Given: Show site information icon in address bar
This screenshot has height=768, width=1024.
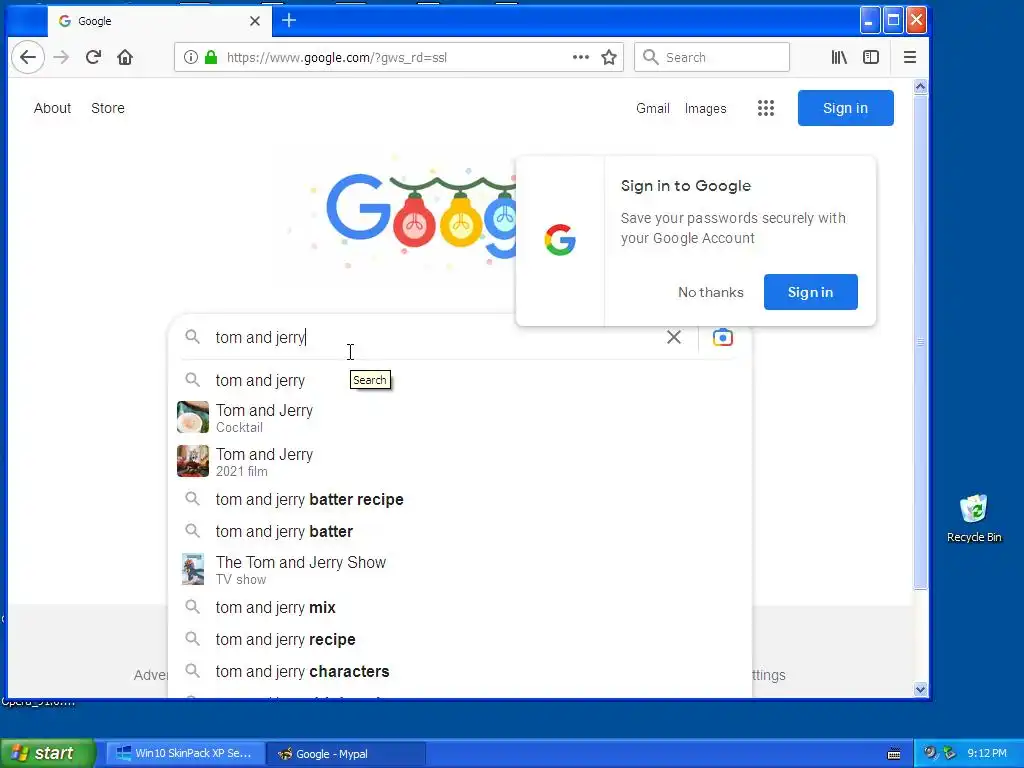Looking at the screenshot, I should point(190,57).
